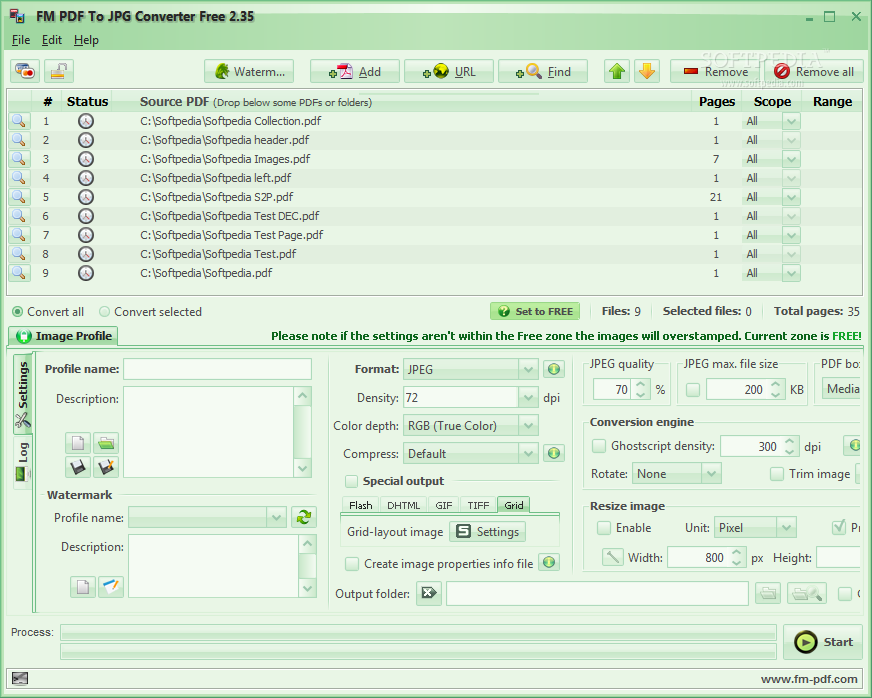
Task: Click the info icon next to Compress
Action: (553, 453)
